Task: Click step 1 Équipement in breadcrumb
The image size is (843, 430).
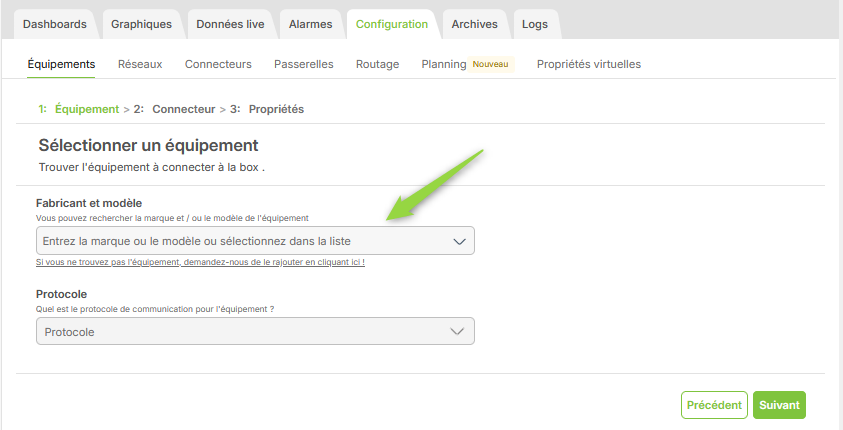Action: pos(78,109)
